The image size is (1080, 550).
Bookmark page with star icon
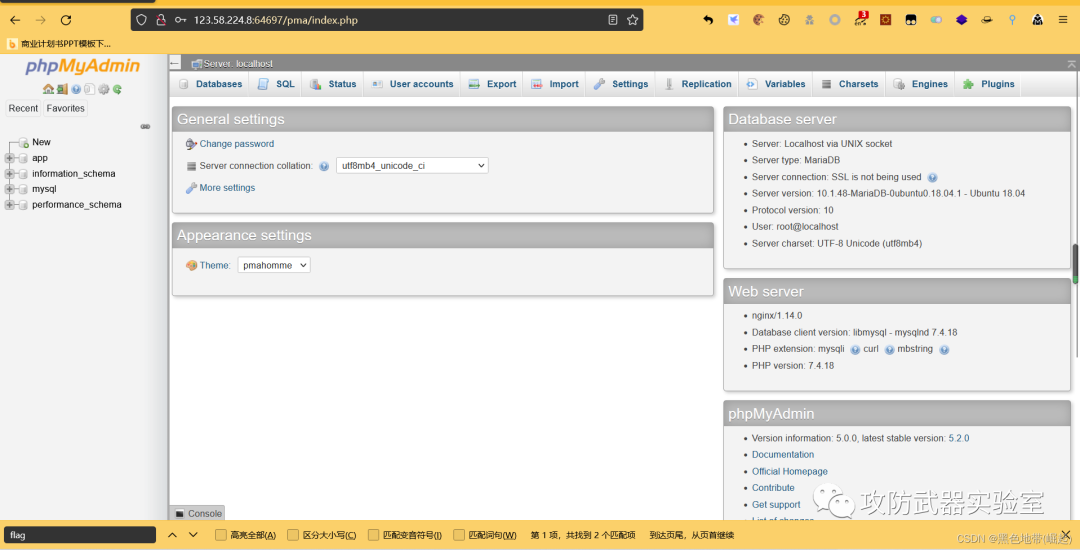point(632,20)
